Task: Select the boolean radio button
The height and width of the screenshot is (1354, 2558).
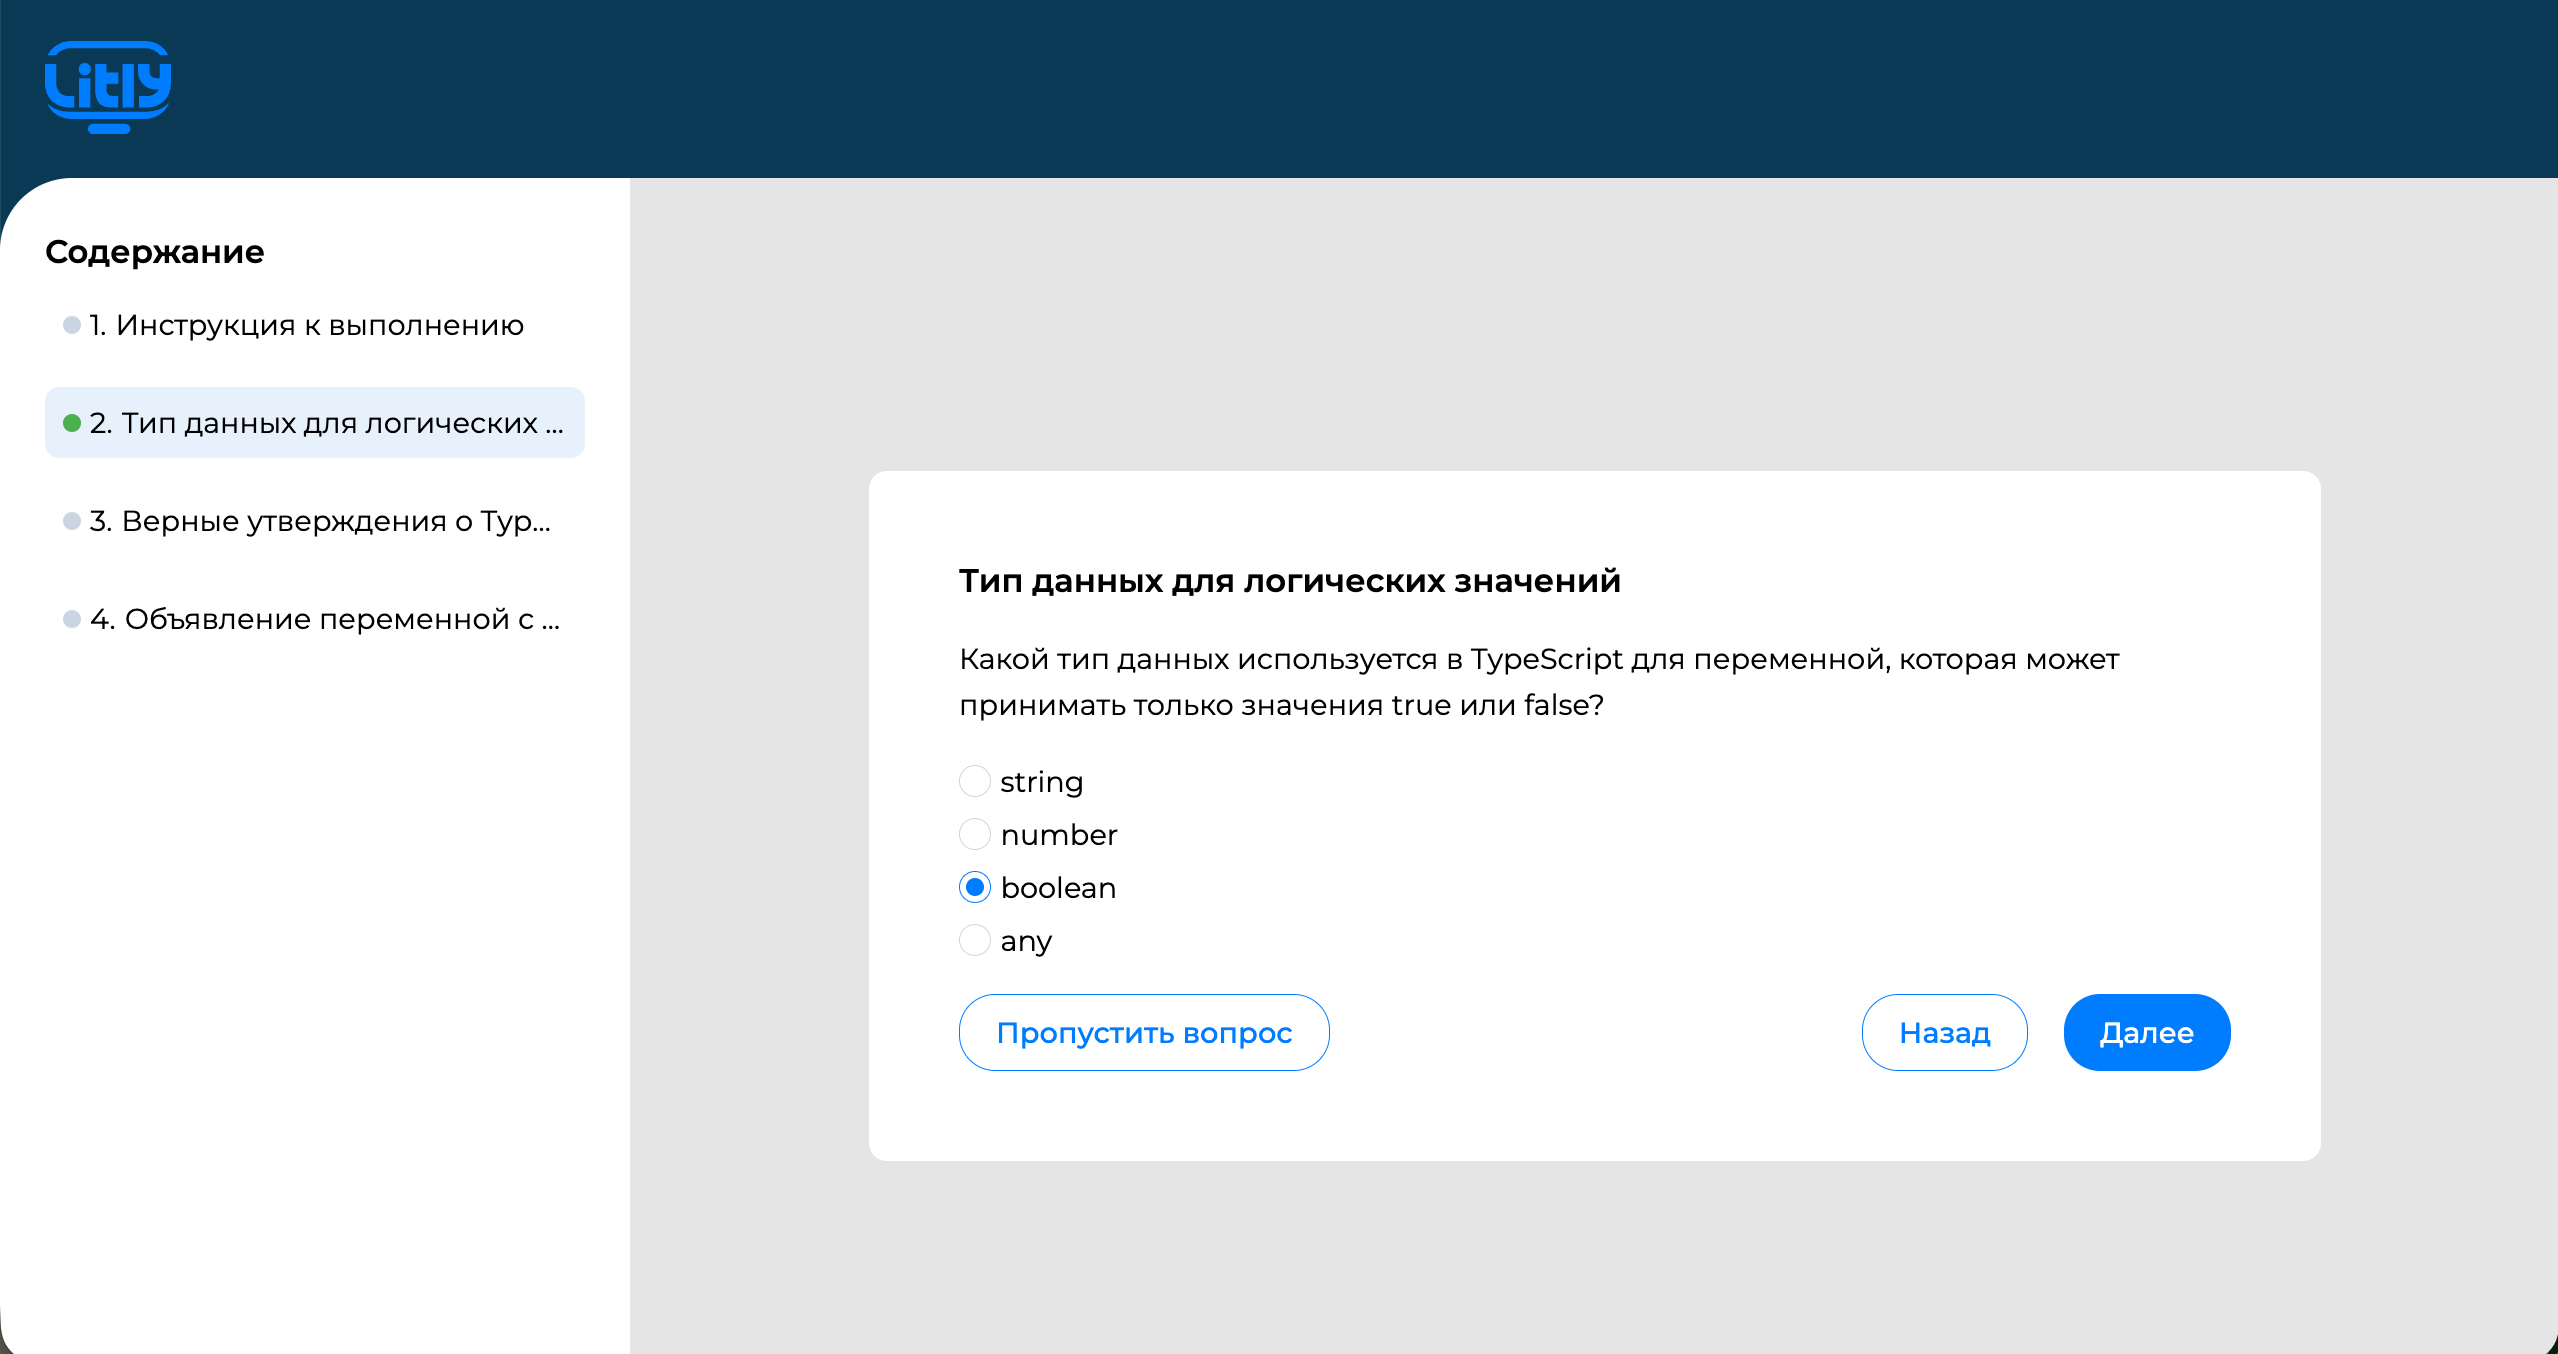Action: 975,887
